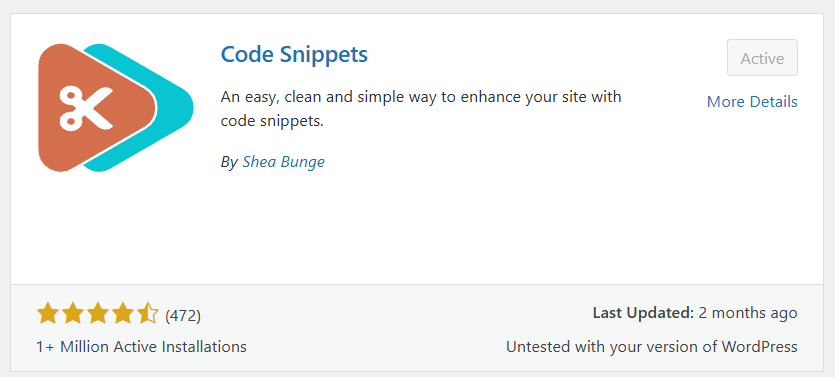Image resolution: width=835 pixels, height=377 pixels.
Task: Click the italic 'By' before author name
Action: [x=229, y=162]
